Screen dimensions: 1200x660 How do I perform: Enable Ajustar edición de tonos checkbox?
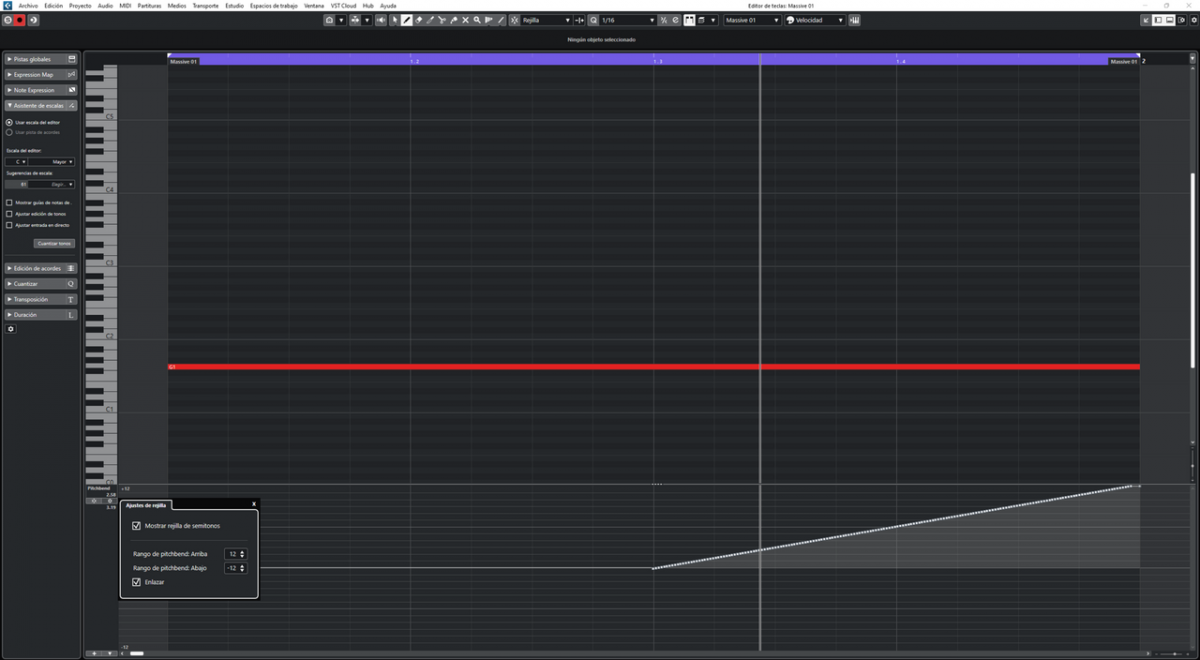pyautogui.click(x=10, y=214)
